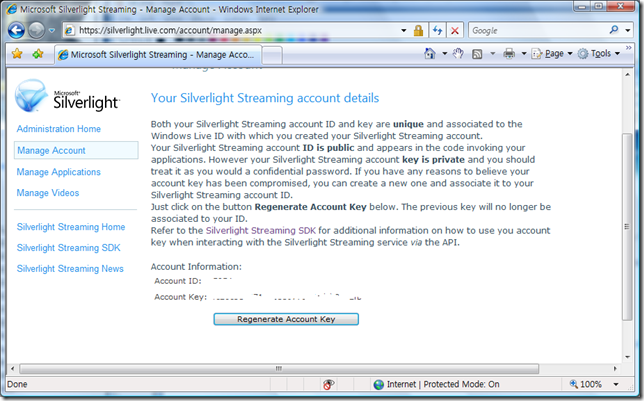Click the 'Your Silverlight Streaming account details' heading

click(x=265, y=98)
